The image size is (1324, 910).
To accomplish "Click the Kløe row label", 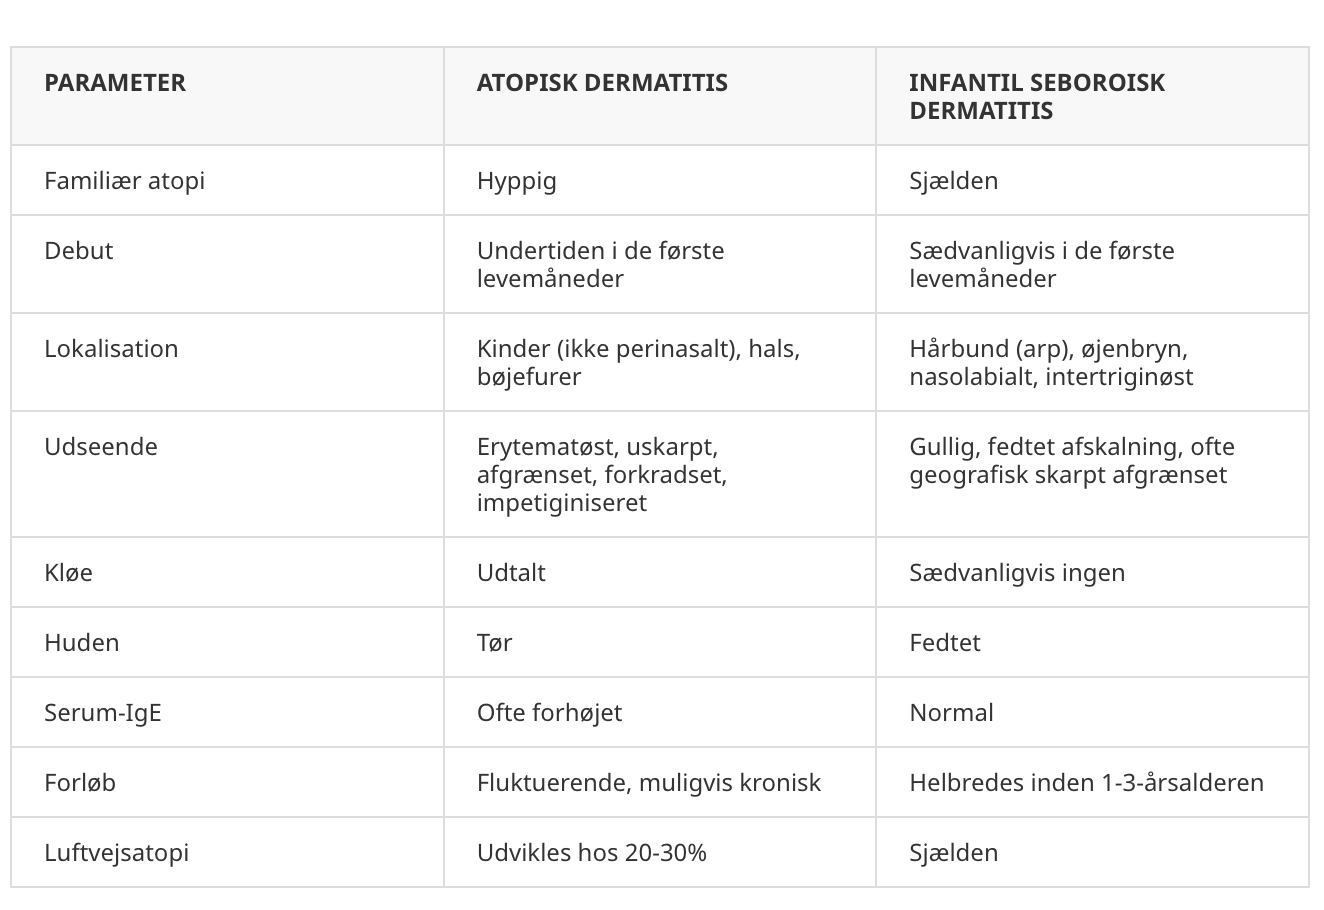I will point(68,572).
